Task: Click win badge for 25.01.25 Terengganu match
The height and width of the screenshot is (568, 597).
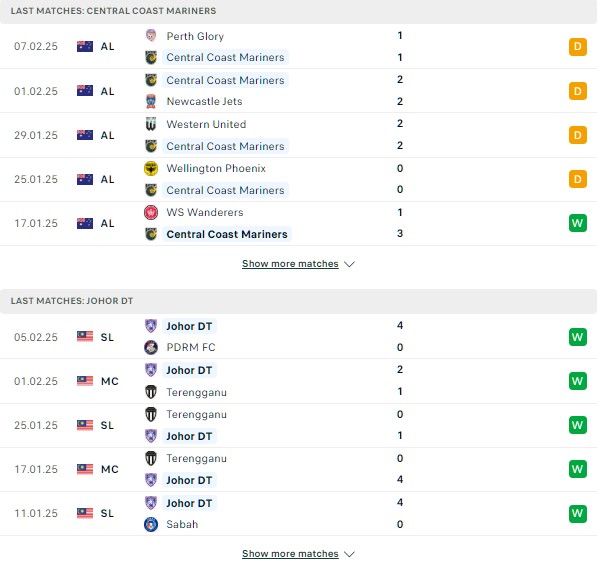Action: click(578, 425)
